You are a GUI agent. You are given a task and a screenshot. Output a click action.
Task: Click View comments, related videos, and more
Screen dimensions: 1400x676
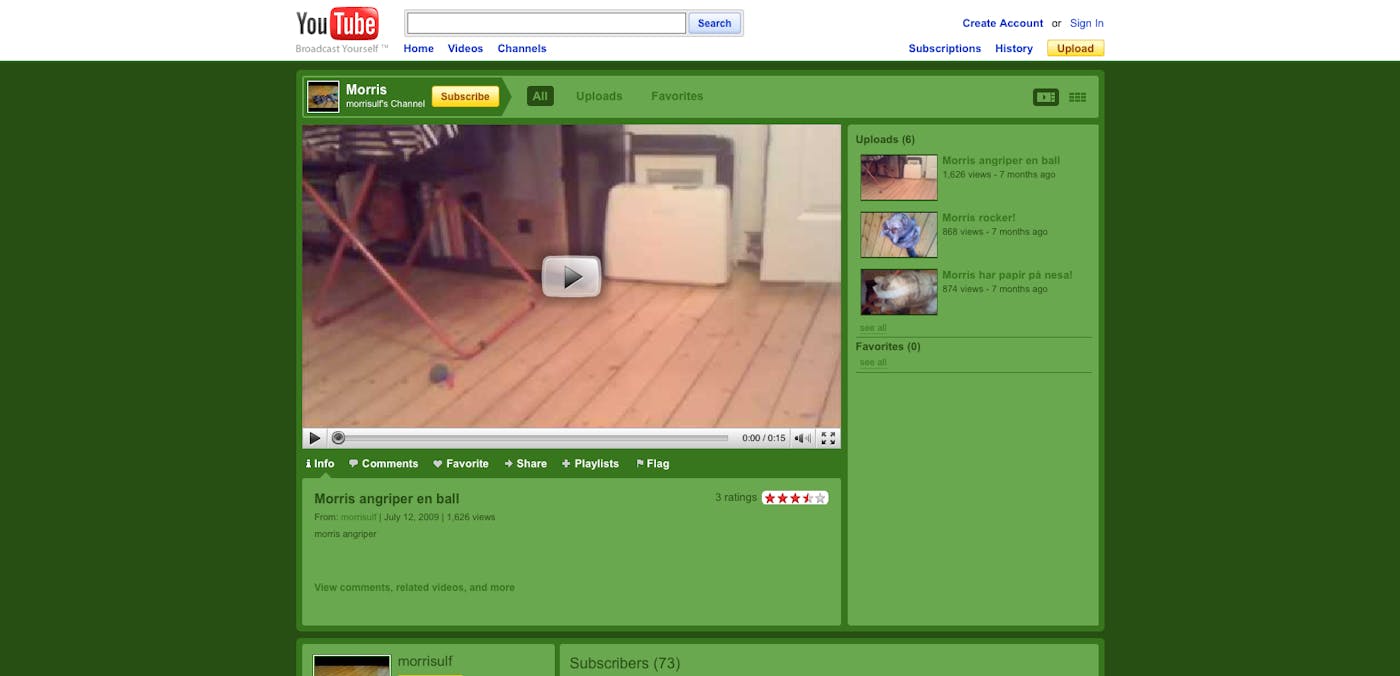414,588
